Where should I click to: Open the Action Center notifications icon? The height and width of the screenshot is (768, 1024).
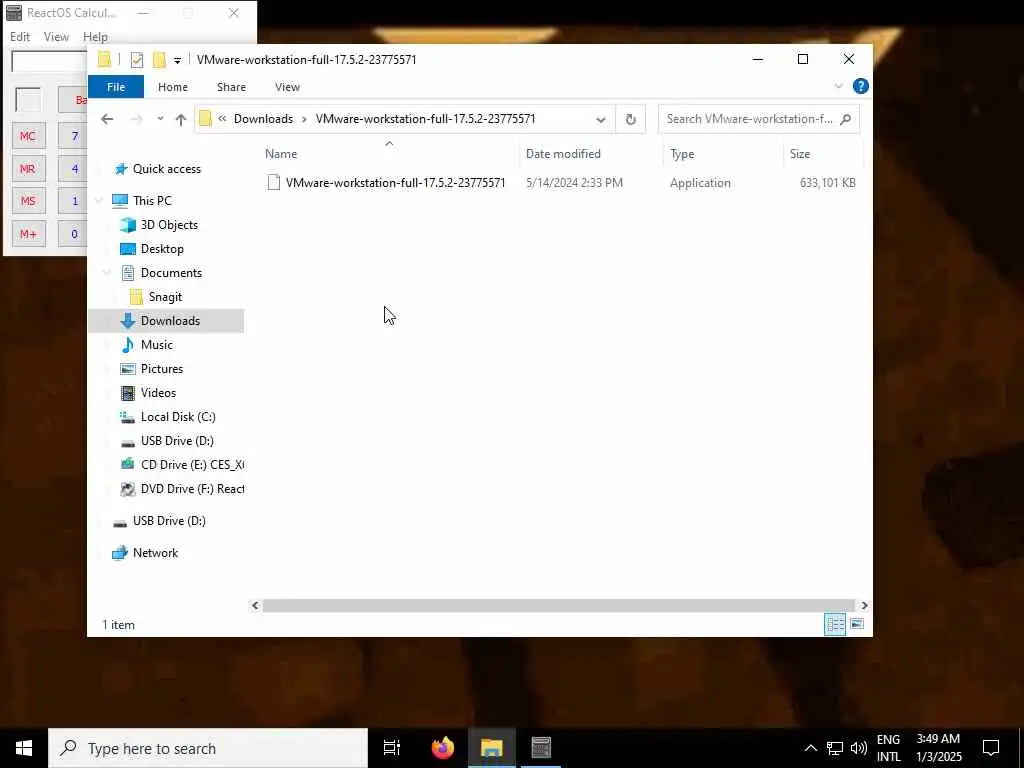pyautogui.click(x=991, y=748)
